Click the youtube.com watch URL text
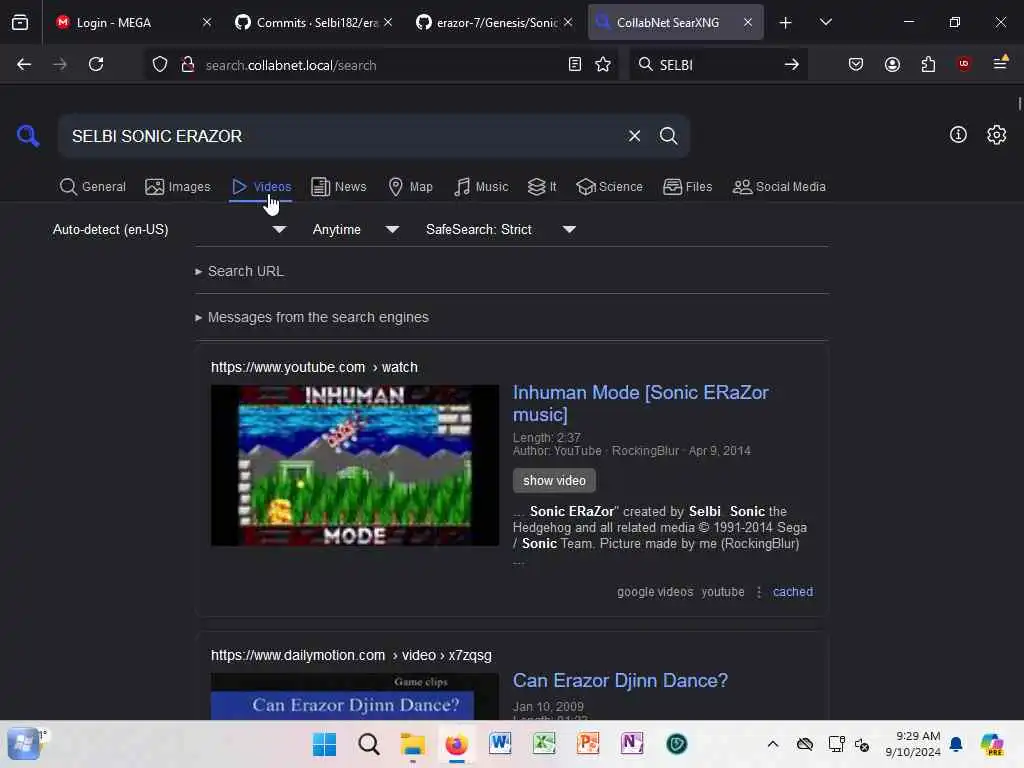 [314, 367]
